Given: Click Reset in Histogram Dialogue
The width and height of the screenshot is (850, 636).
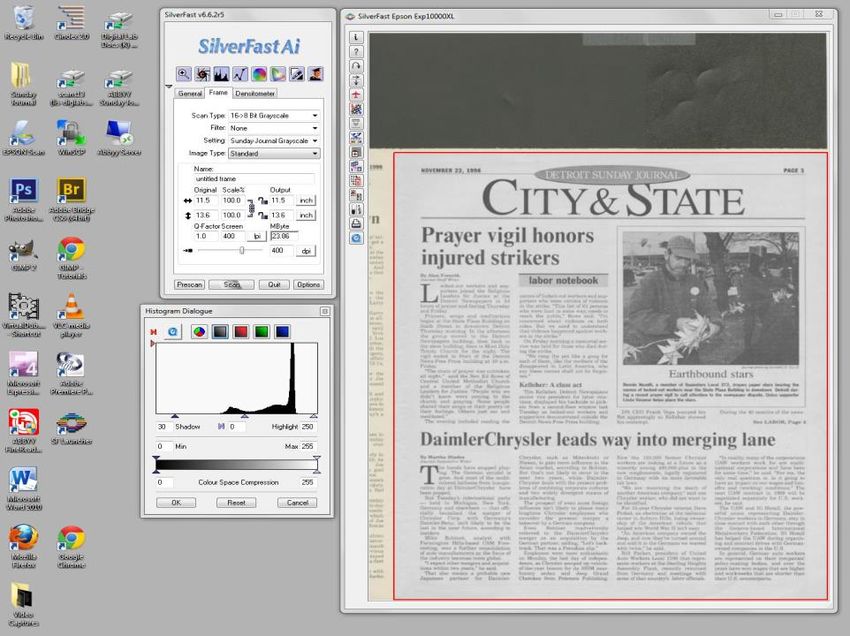Looking at the screenshot, I should (x=236, y=503).
